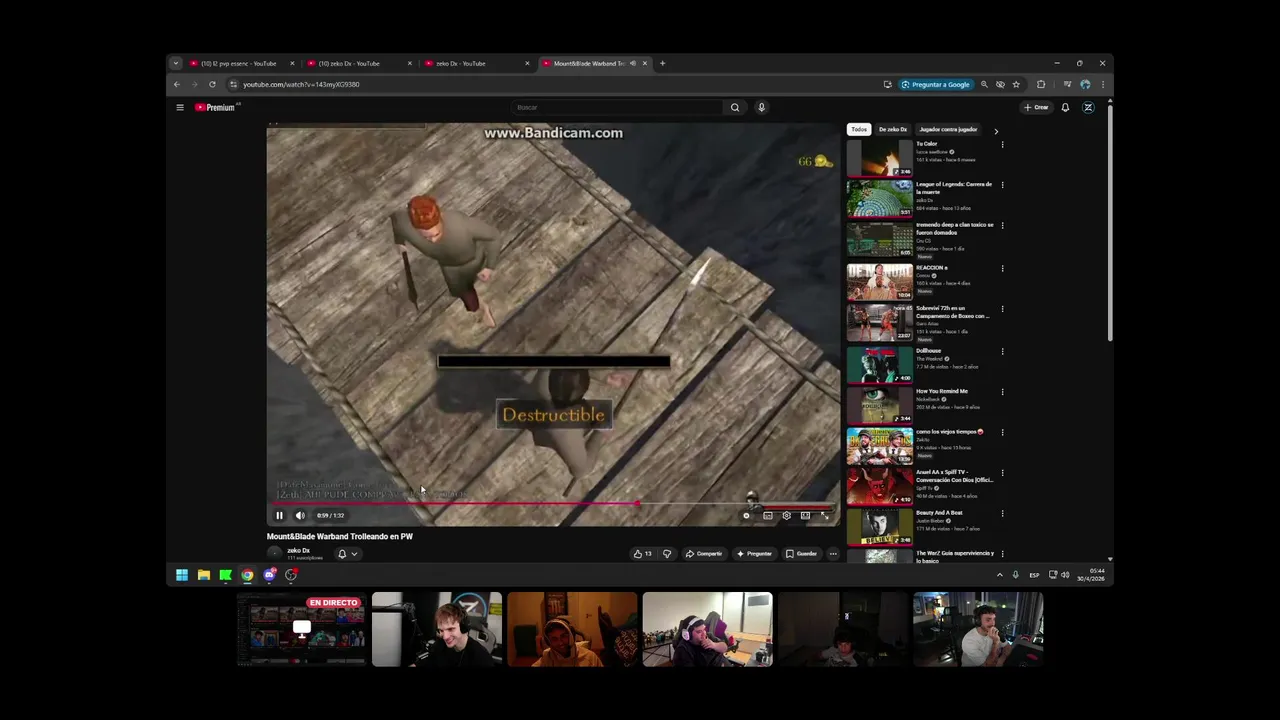Seek on the red video progress bar

pyautogui.click(x=553, y=503)
